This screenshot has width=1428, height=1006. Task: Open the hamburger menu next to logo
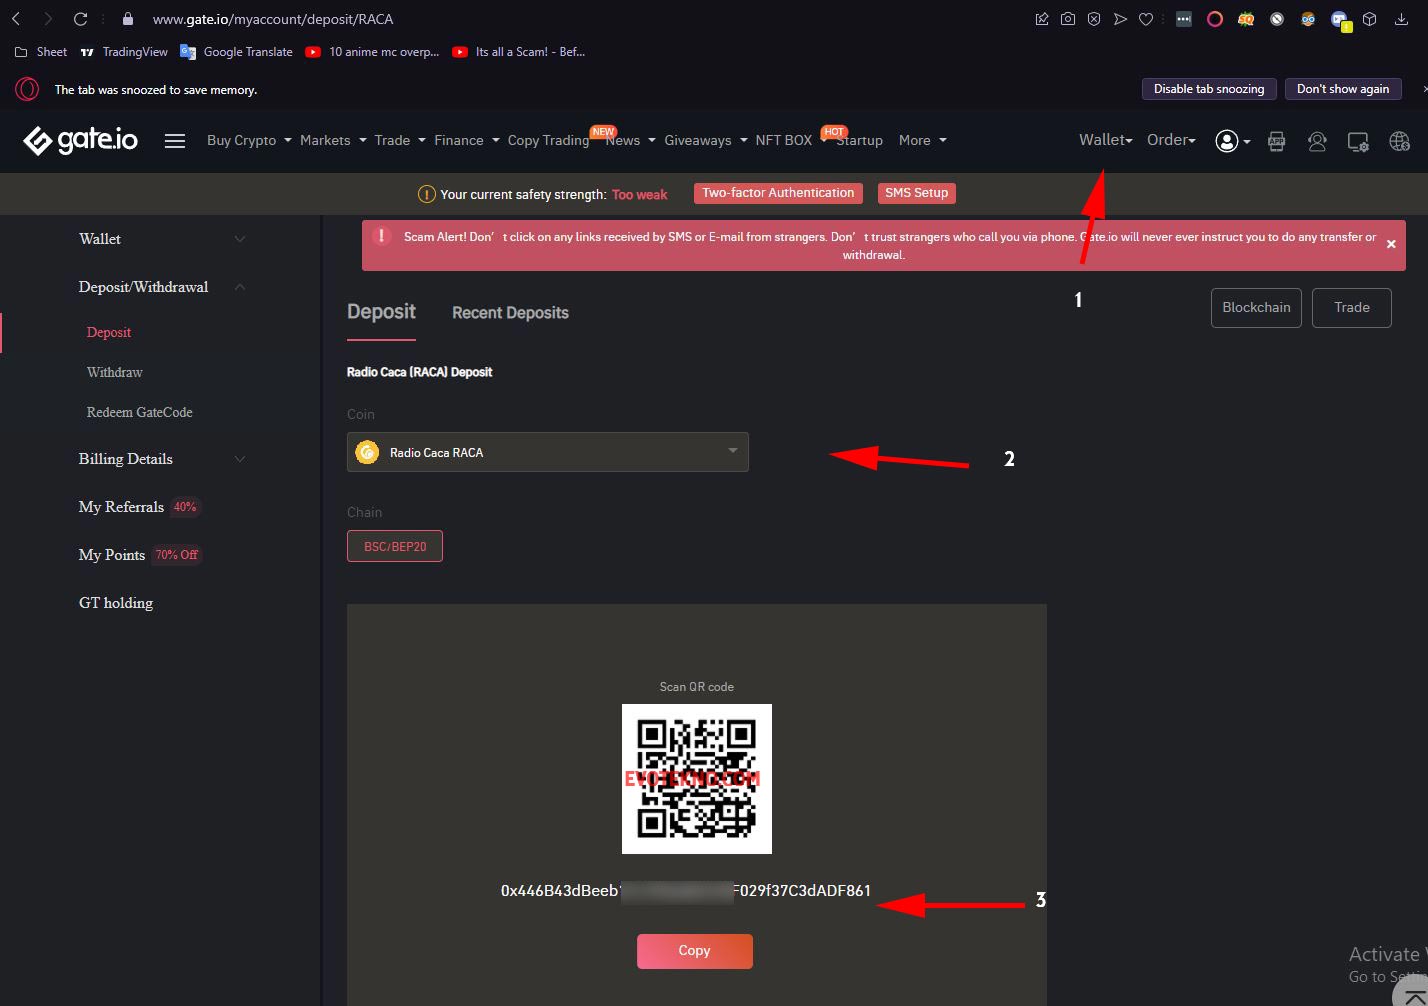175,141
